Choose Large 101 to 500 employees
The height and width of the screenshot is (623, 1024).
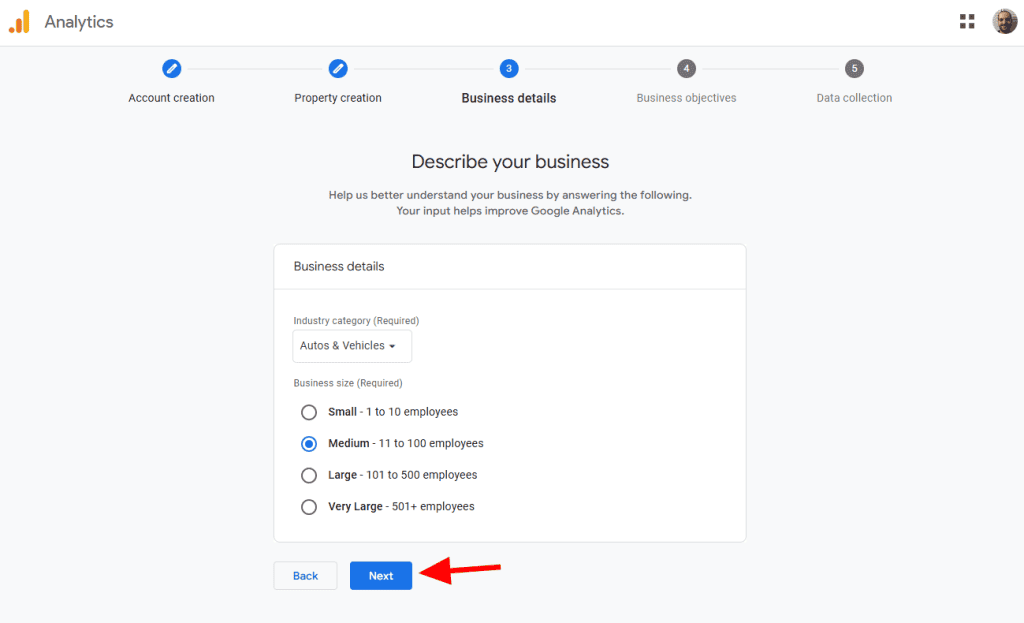click(x=309, y=475)
